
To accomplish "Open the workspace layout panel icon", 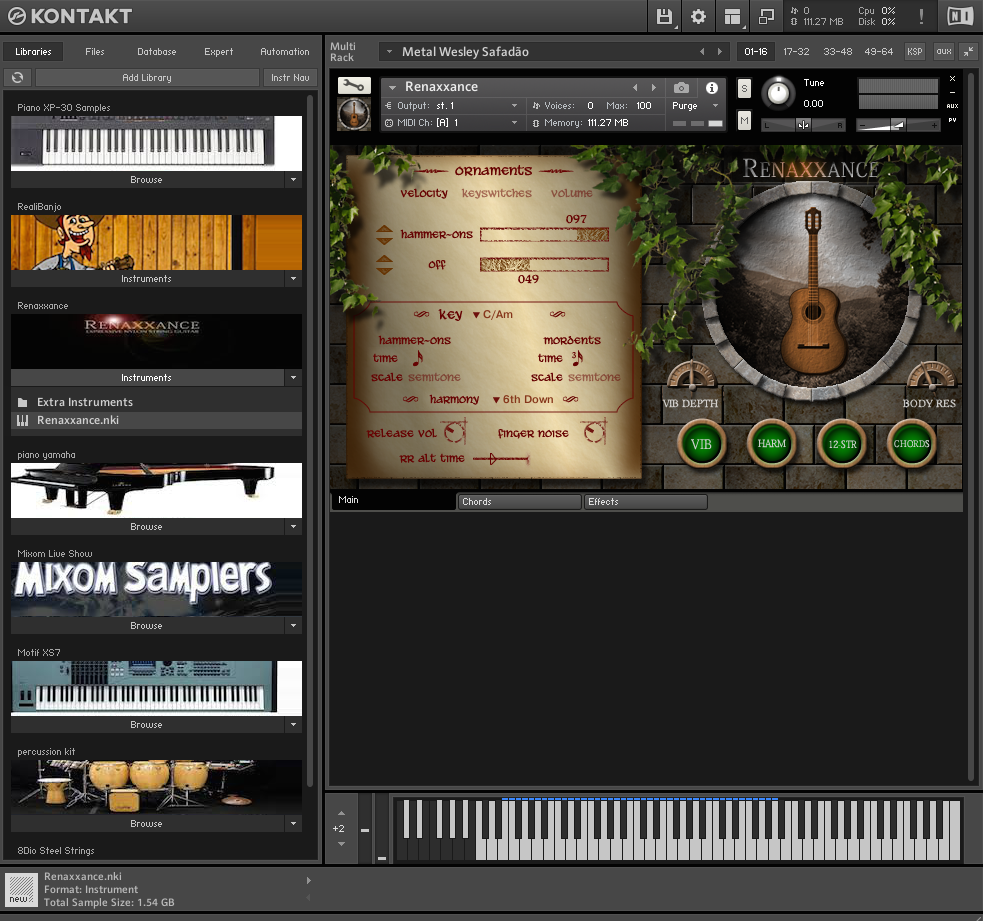I will (732, 16).
